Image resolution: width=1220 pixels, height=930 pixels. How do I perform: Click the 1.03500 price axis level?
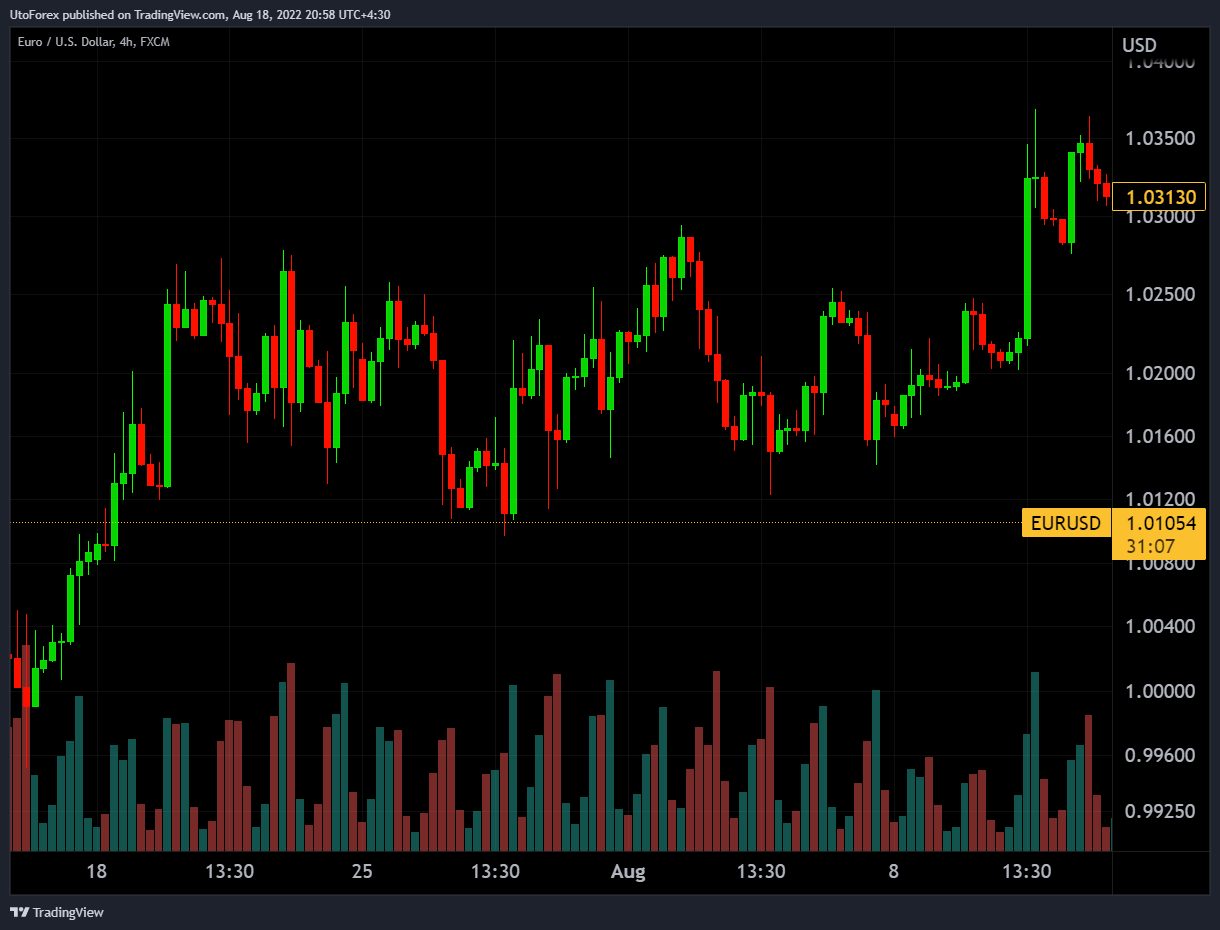coord(1160,138)
